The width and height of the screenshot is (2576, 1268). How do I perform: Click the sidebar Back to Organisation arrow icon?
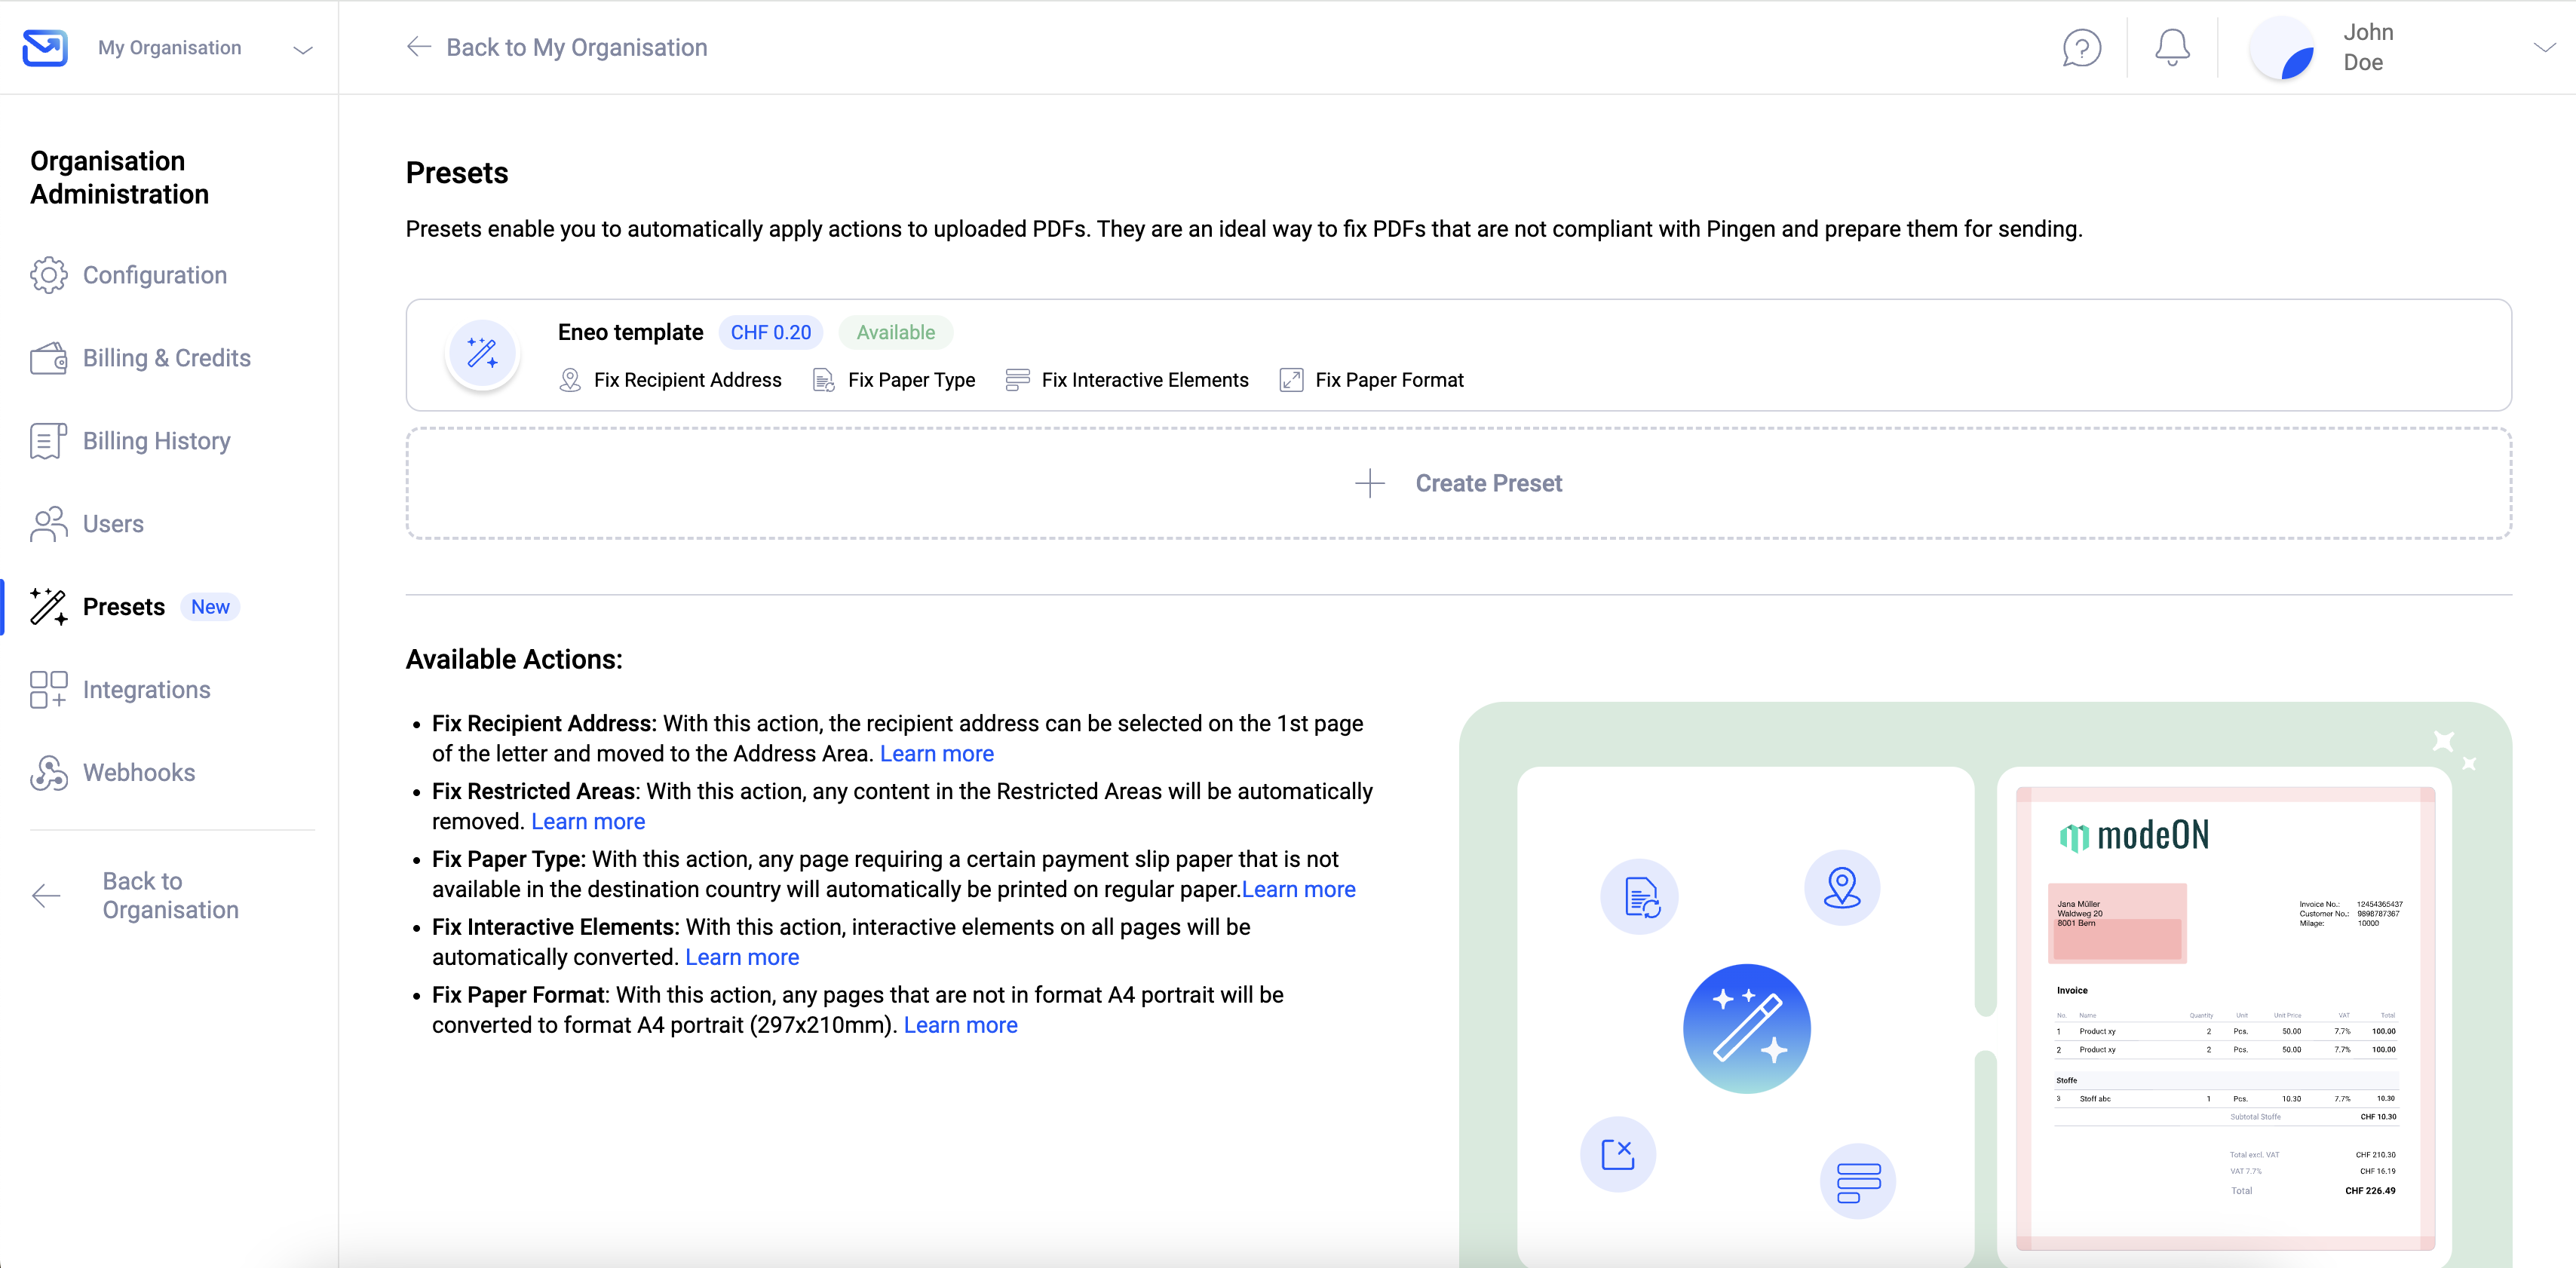click(x=46, y=896)
